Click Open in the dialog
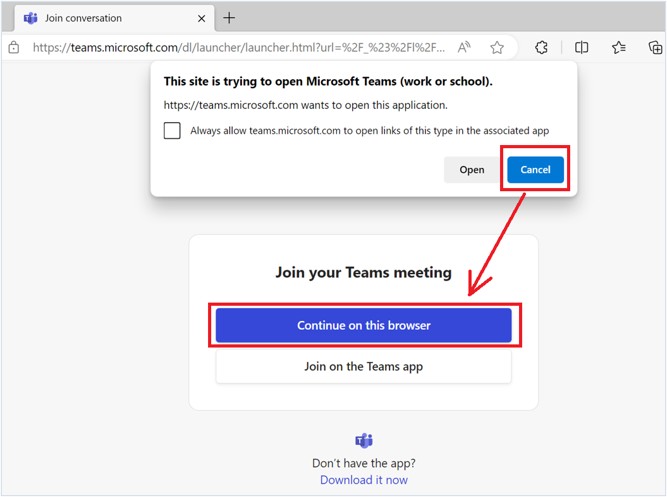The height and width of the screenshot is (497, 667). point(472,170)
